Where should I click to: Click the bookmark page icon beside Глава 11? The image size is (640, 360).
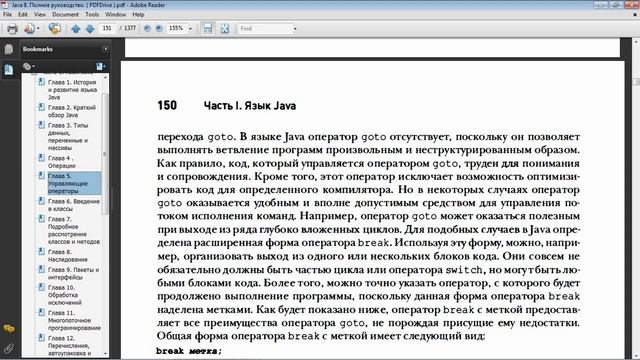coord(41,313)
